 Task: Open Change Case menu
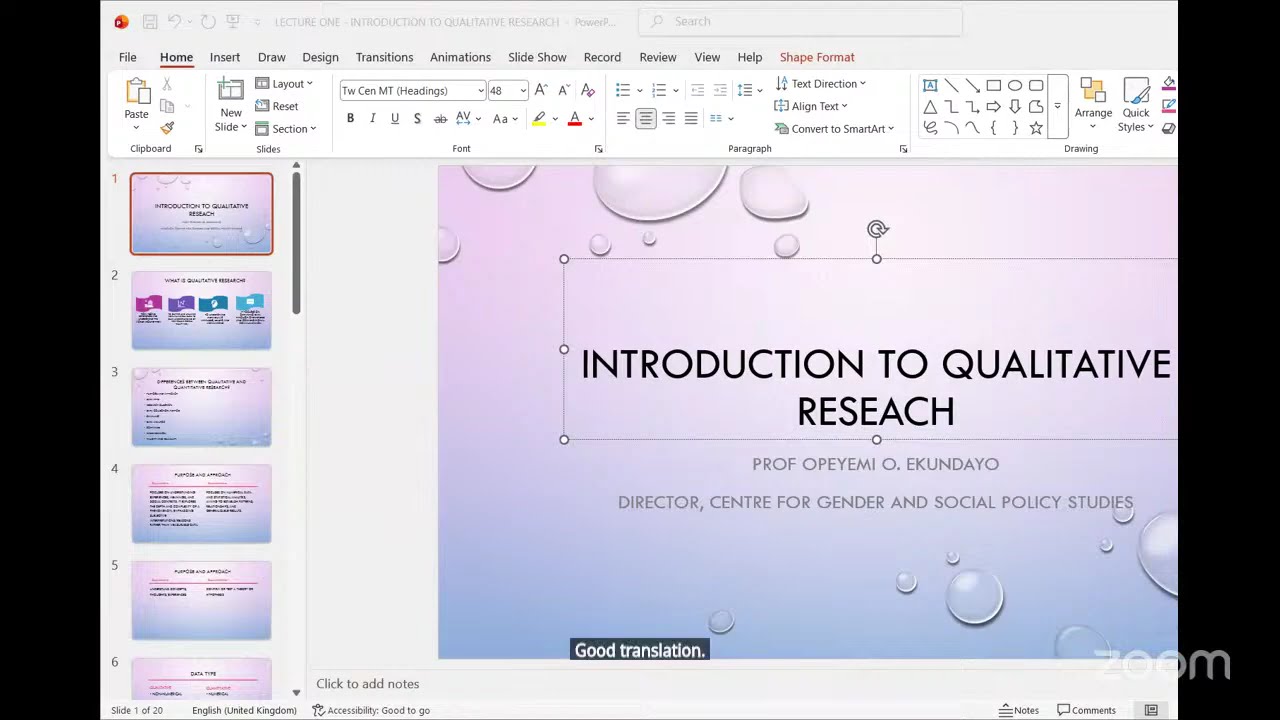tap(504, 119)
